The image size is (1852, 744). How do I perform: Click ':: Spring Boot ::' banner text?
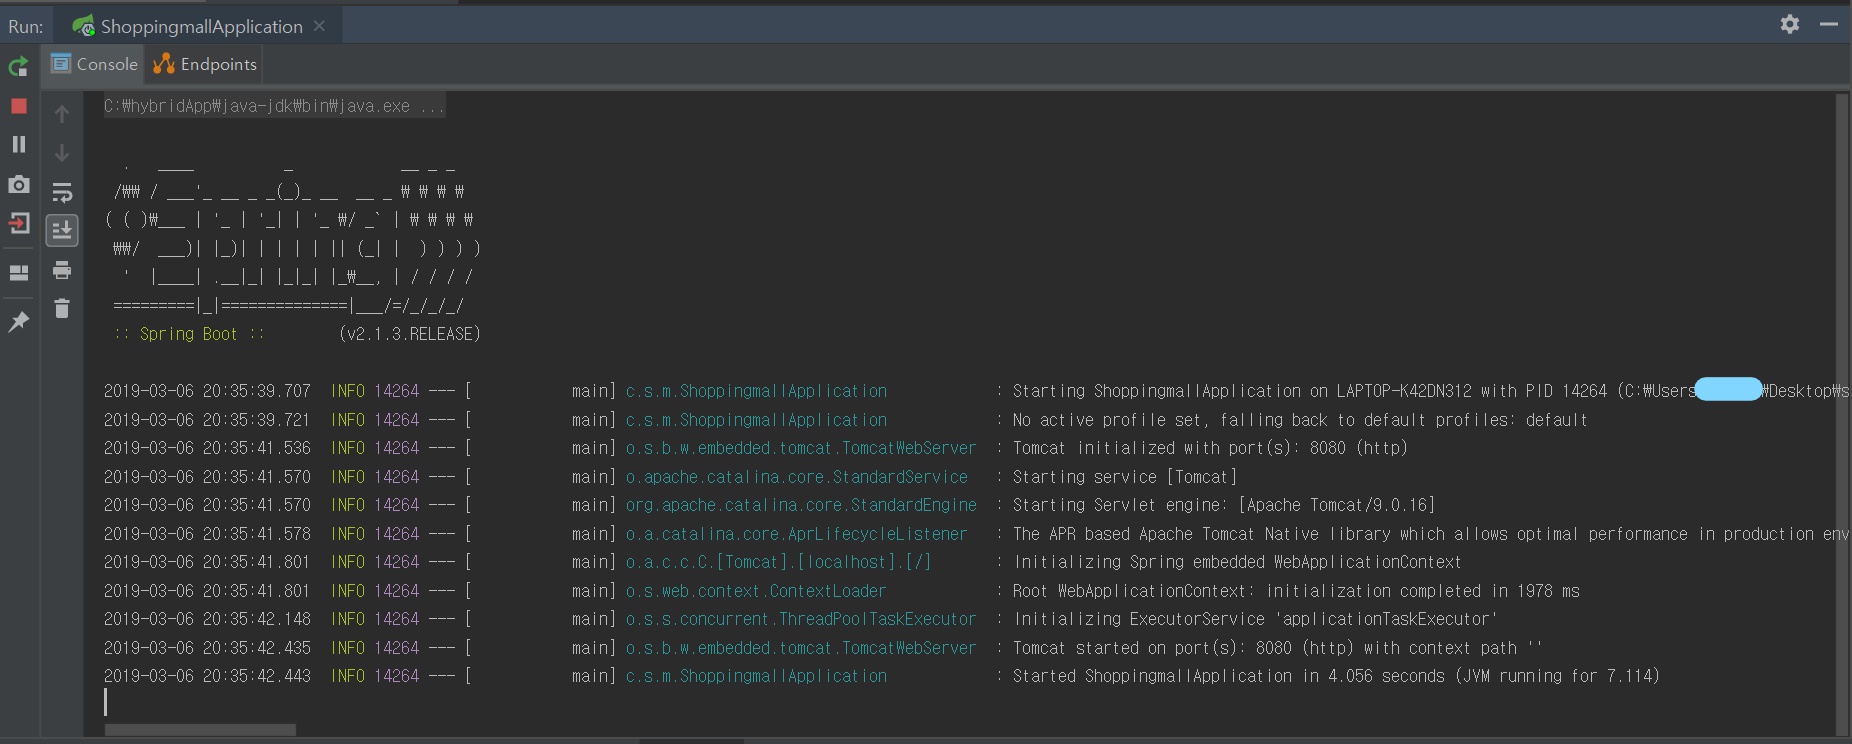189,334
